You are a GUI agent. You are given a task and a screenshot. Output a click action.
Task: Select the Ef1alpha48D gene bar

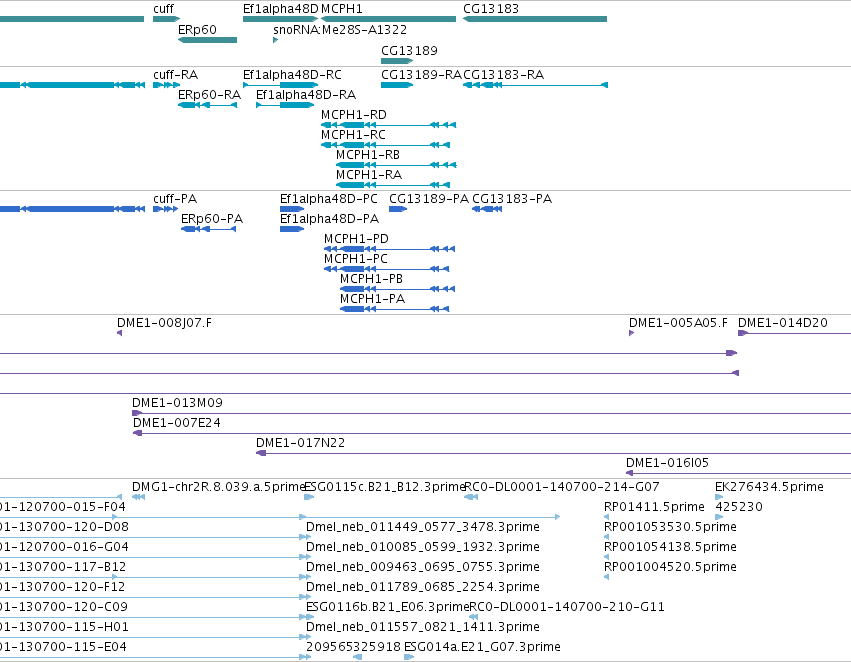281,19
